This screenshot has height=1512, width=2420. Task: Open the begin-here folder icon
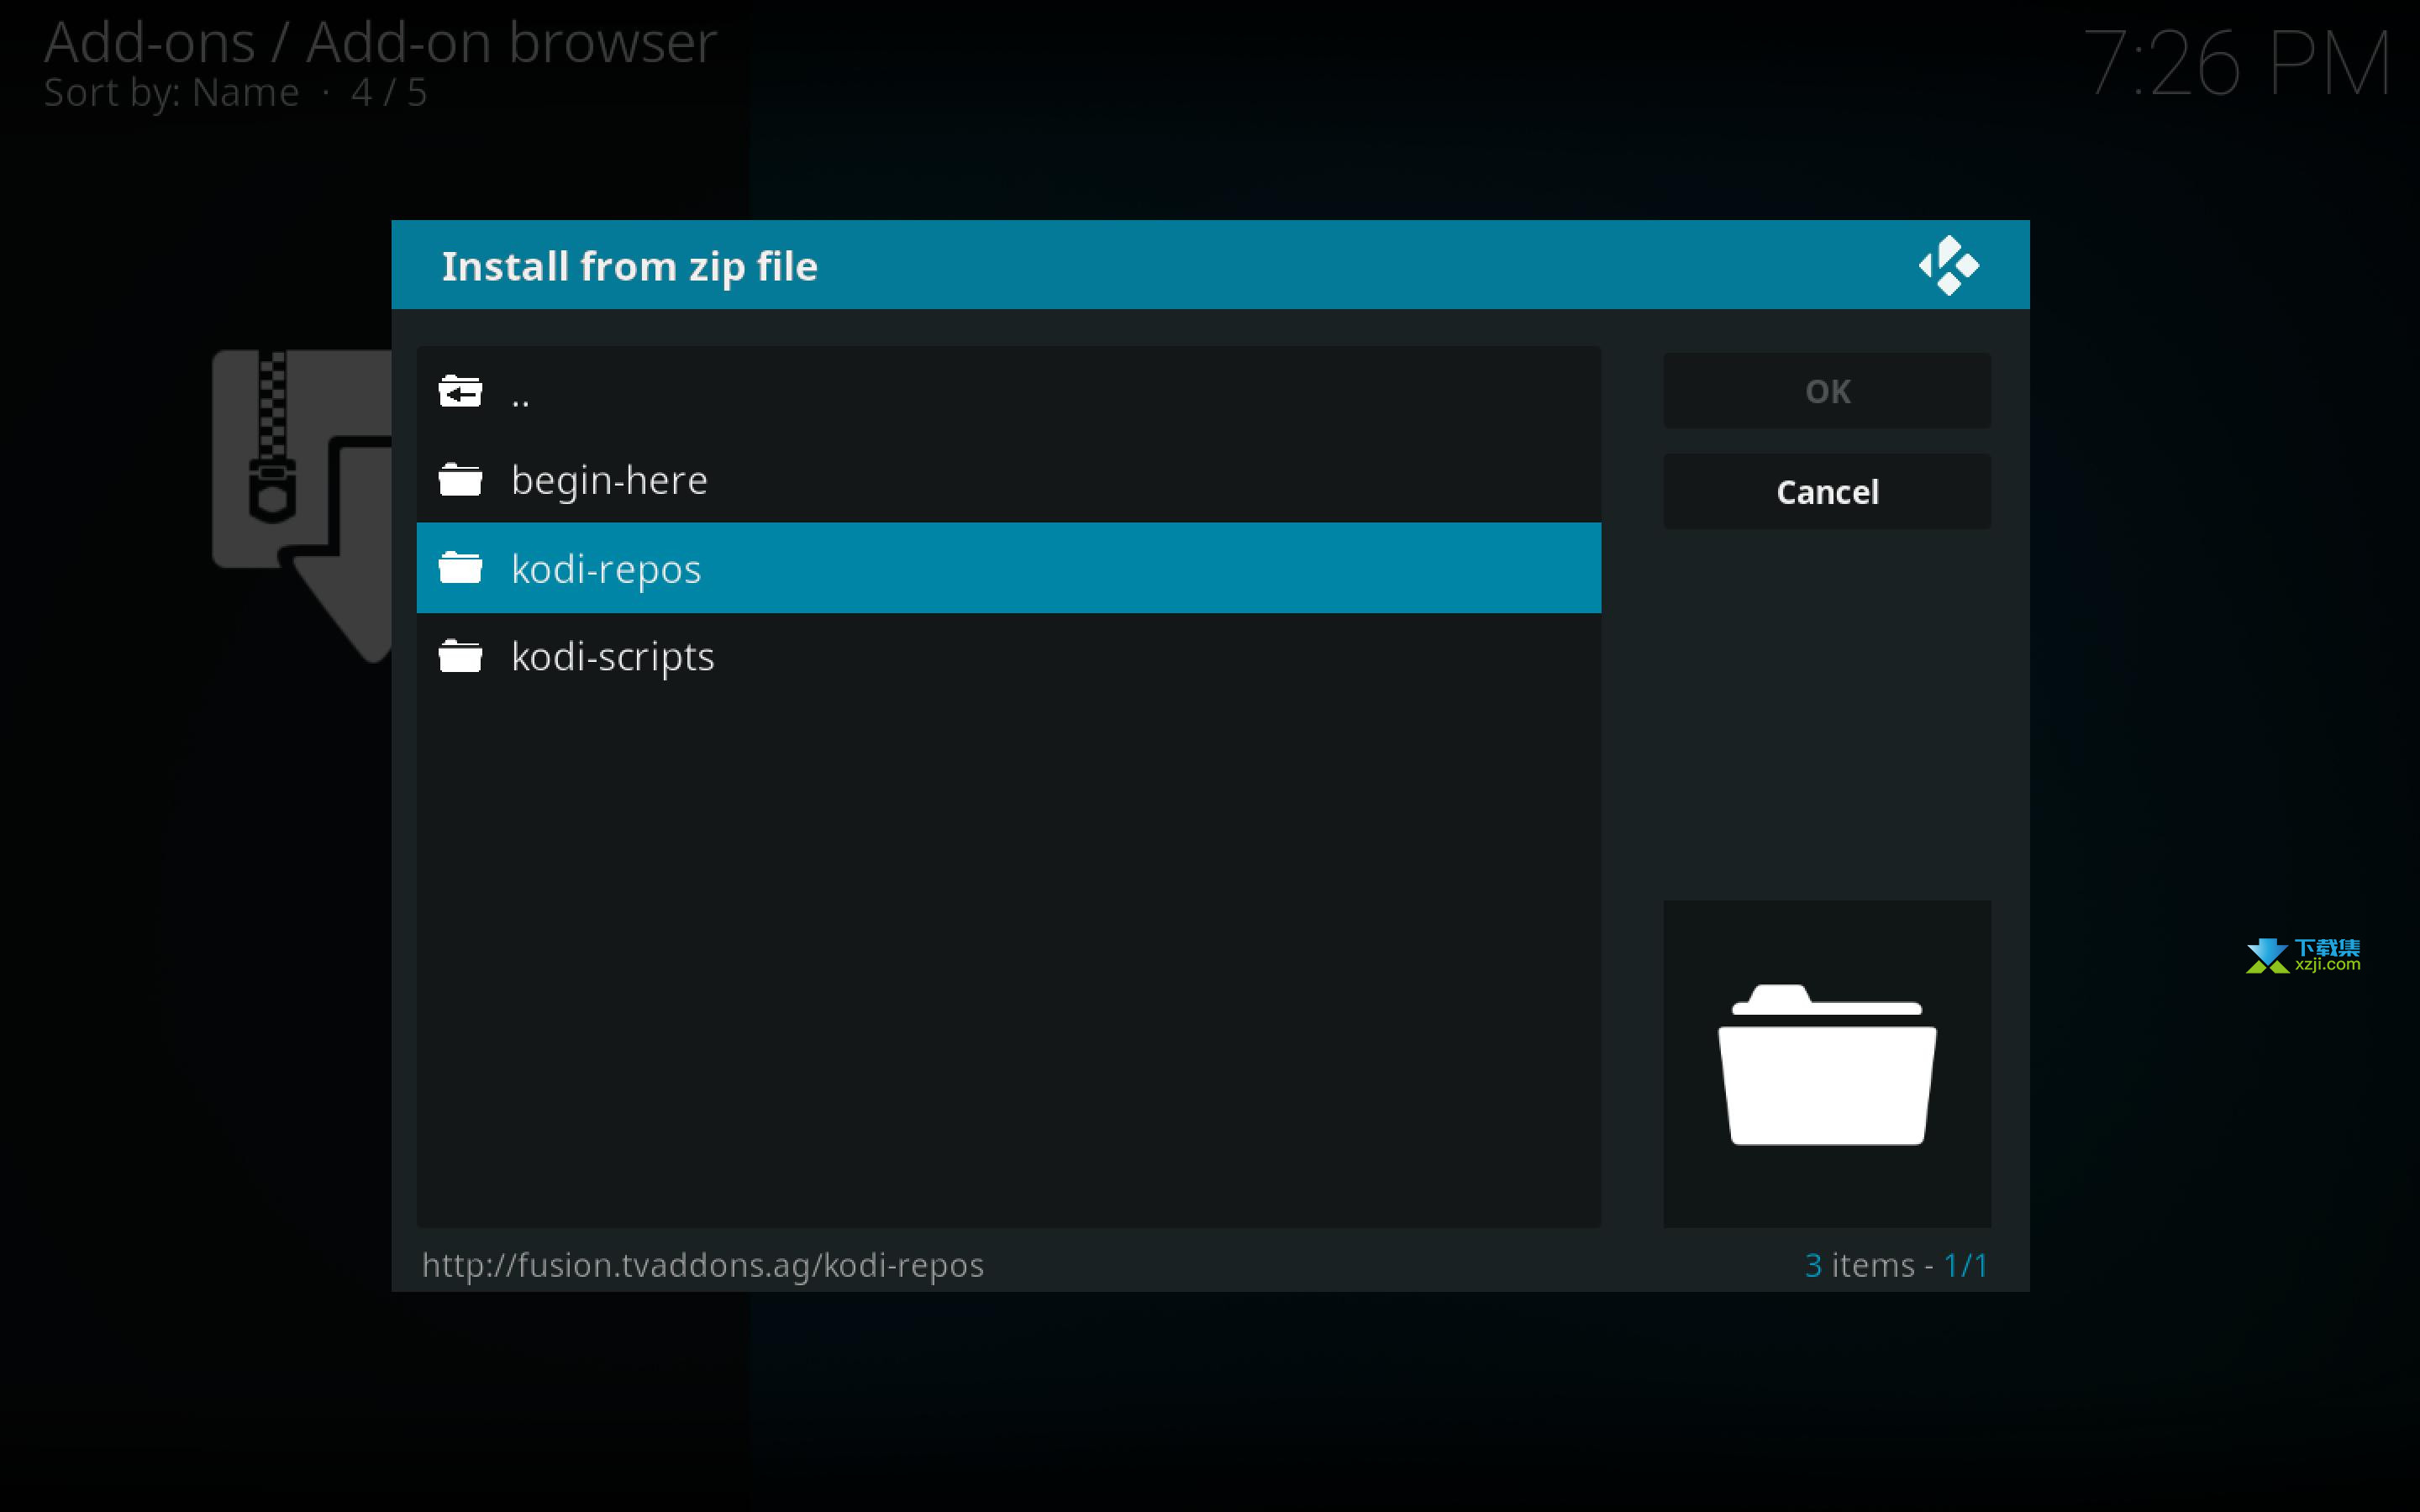click(460, 479)
